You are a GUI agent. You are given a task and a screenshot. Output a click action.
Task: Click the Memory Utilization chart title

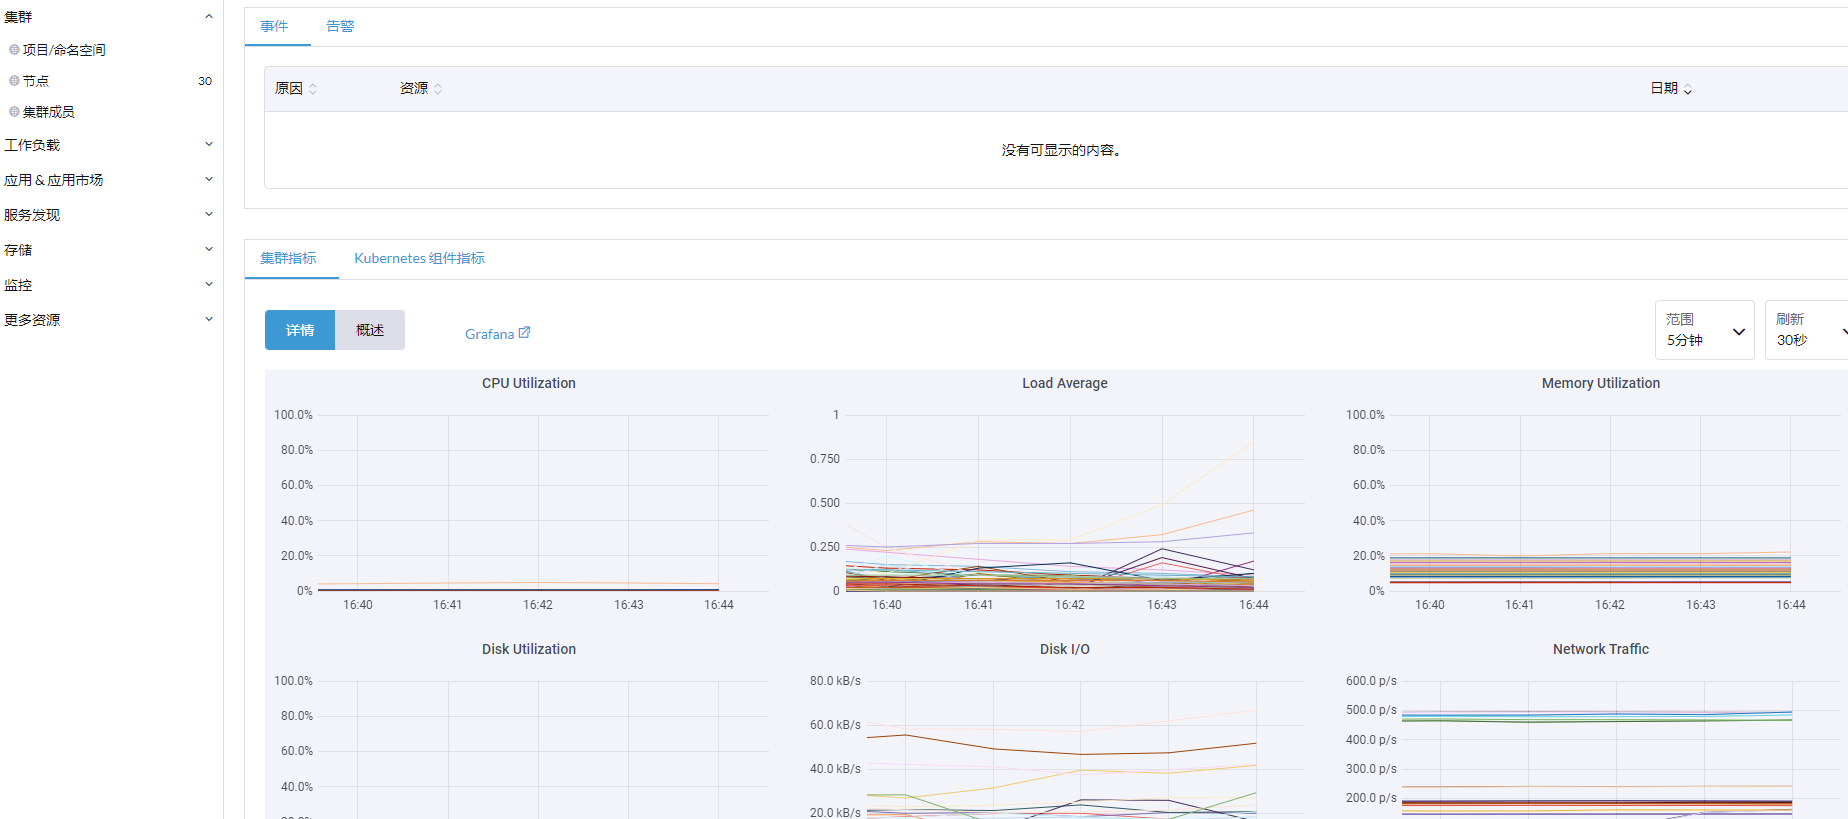point(1601,383)
